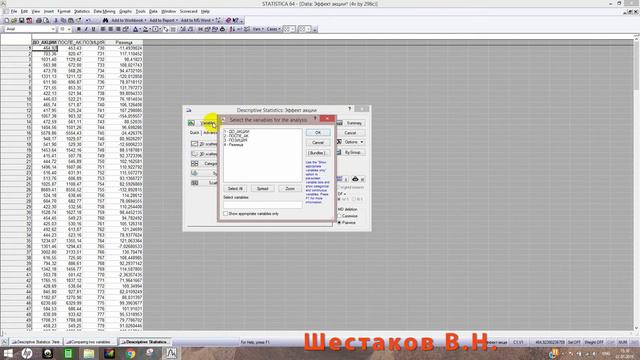Open Windows Start button
The width and height of the screenshot is (640, 360).
tap(8, 353)
